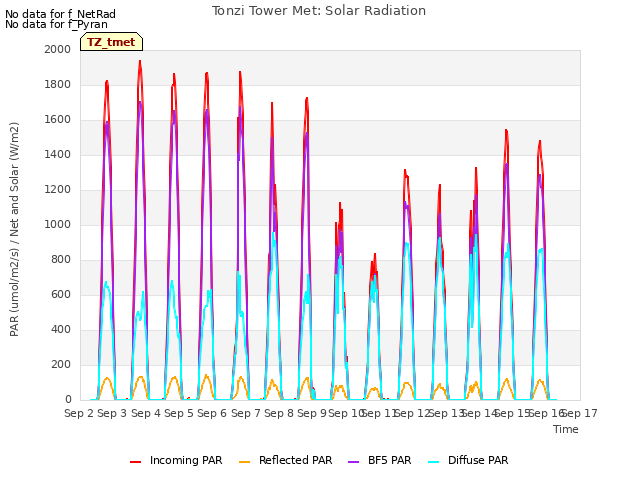Click the 0 y-axis tick label
Viewport: 640px width, 480px height.
(x=68, y=400)
